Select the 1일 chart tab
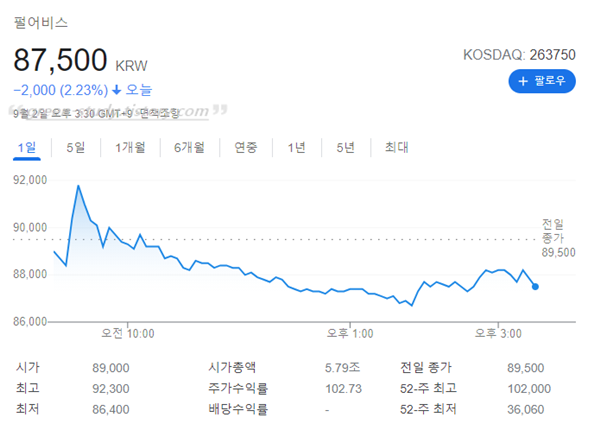Screen dimensions: 600x442 point(27,147)
